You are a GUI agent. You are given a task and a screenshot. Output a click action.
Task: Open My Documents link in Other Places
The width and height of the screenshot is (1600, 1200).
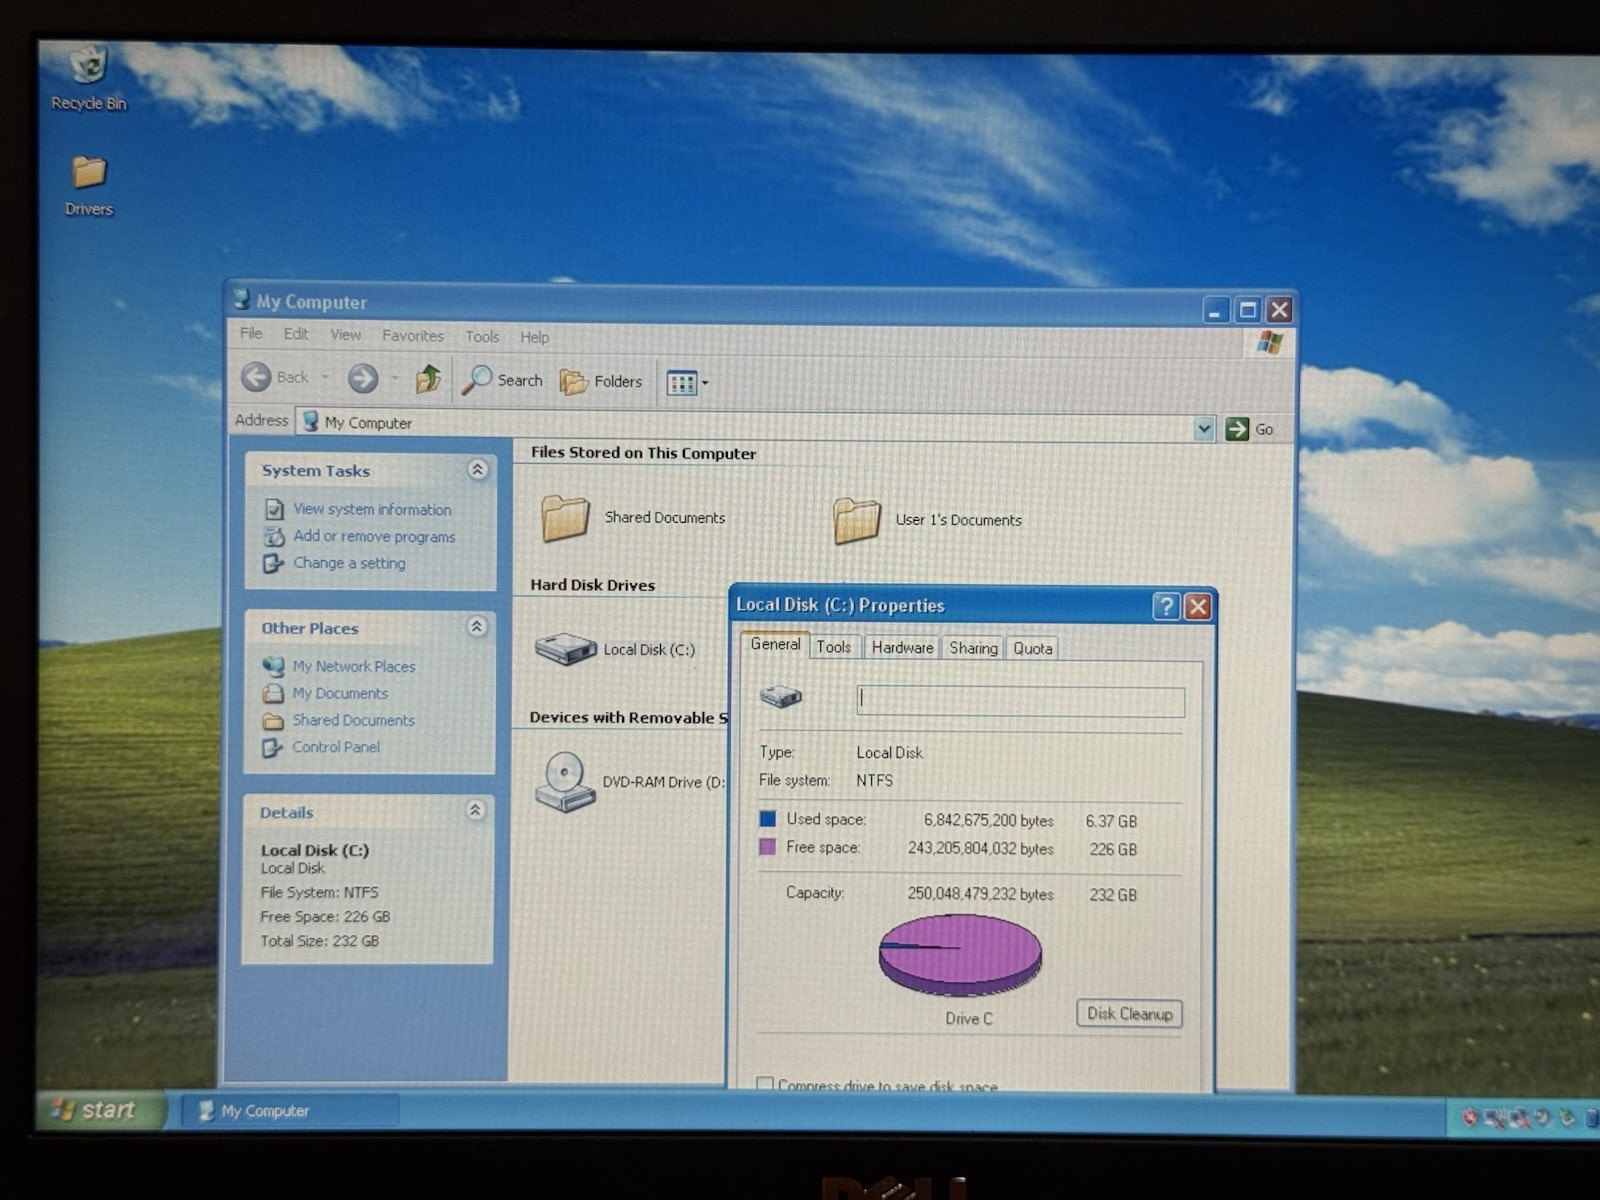click(340, 693)
